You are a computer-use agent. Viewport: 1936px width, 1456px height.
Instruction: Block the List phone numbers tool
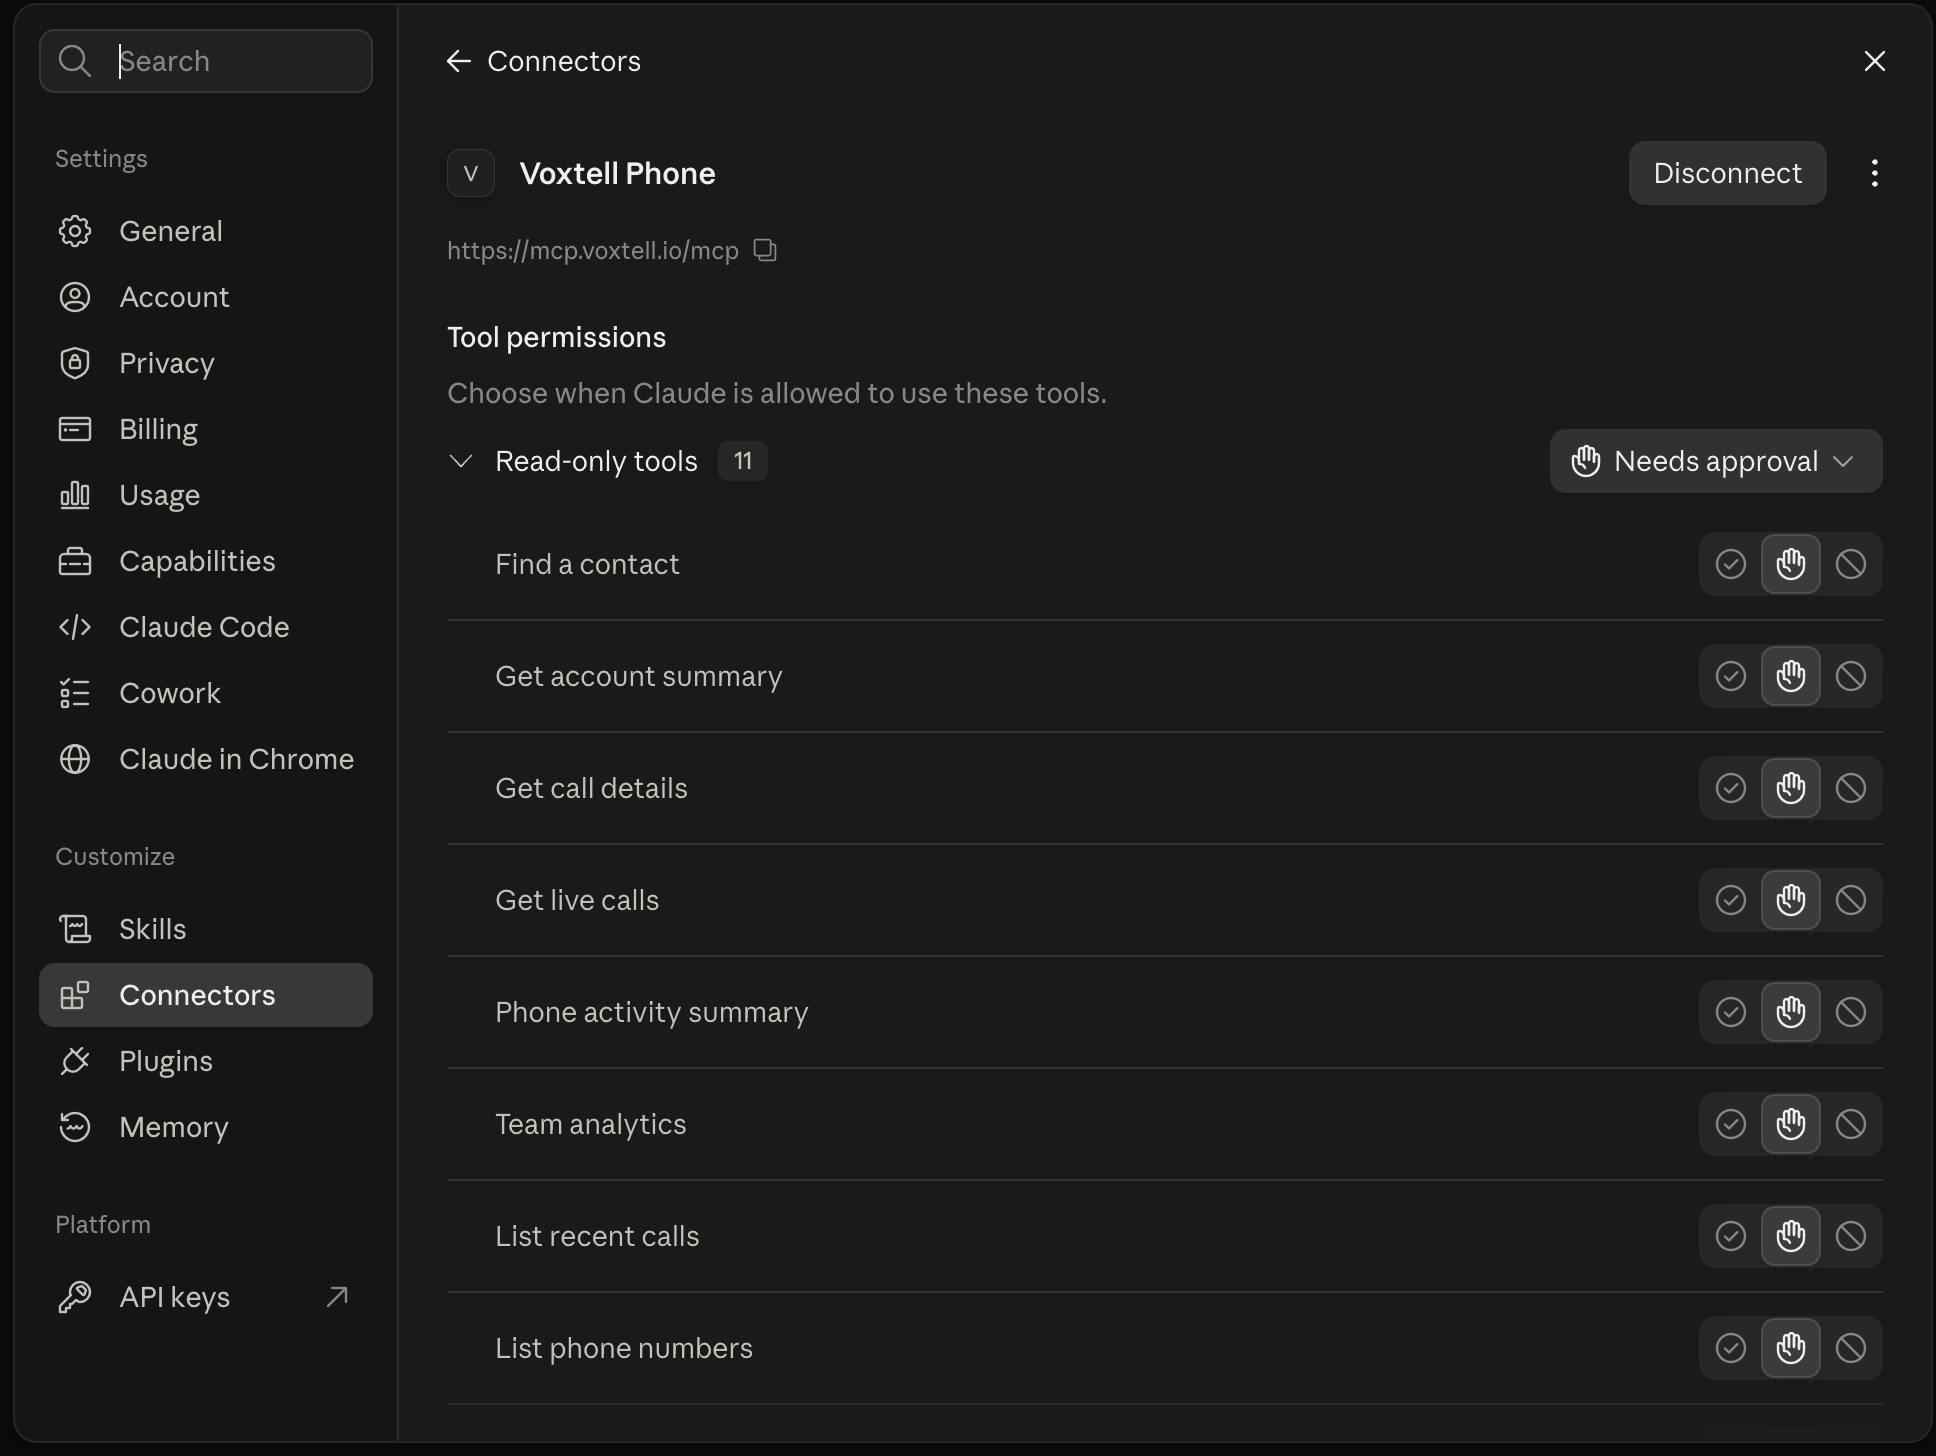coord(1850,1348)
